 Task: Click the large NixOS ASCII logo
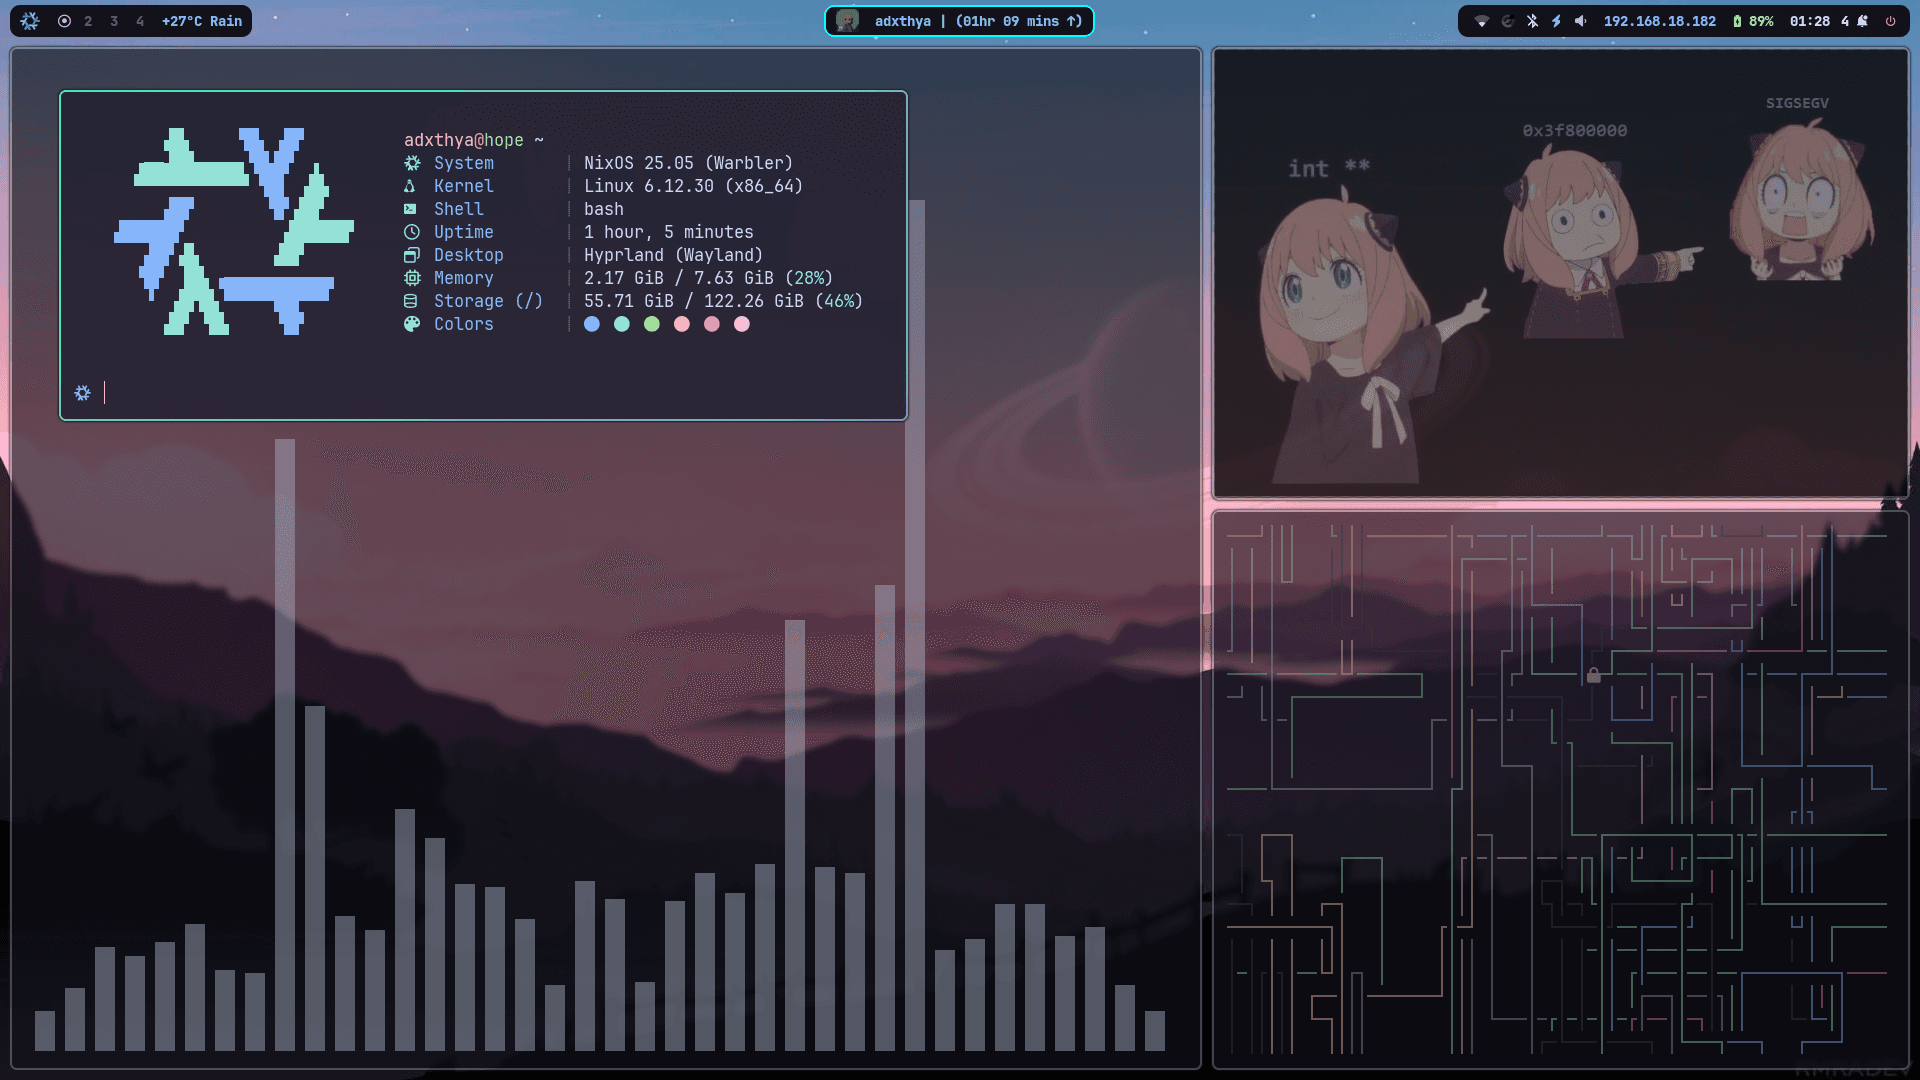point(234,231)
